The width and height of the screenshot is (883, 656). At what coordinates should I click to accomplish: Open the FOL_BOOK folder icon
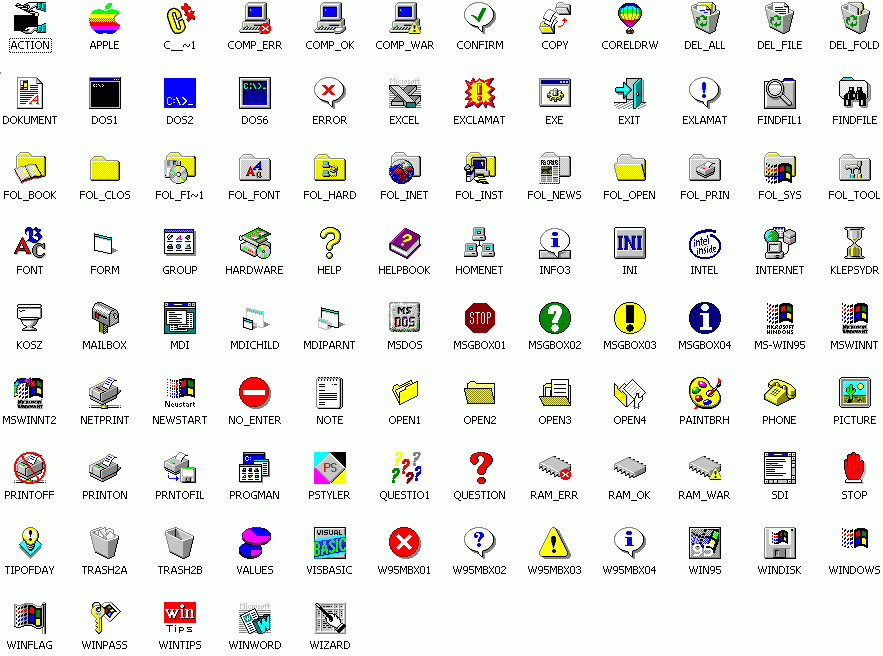[x=30, y=168]
